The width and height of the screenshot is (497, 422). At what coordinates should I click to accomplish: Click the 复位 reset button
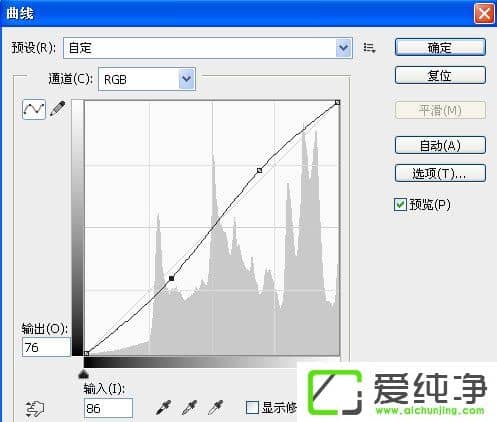point(440,75)
